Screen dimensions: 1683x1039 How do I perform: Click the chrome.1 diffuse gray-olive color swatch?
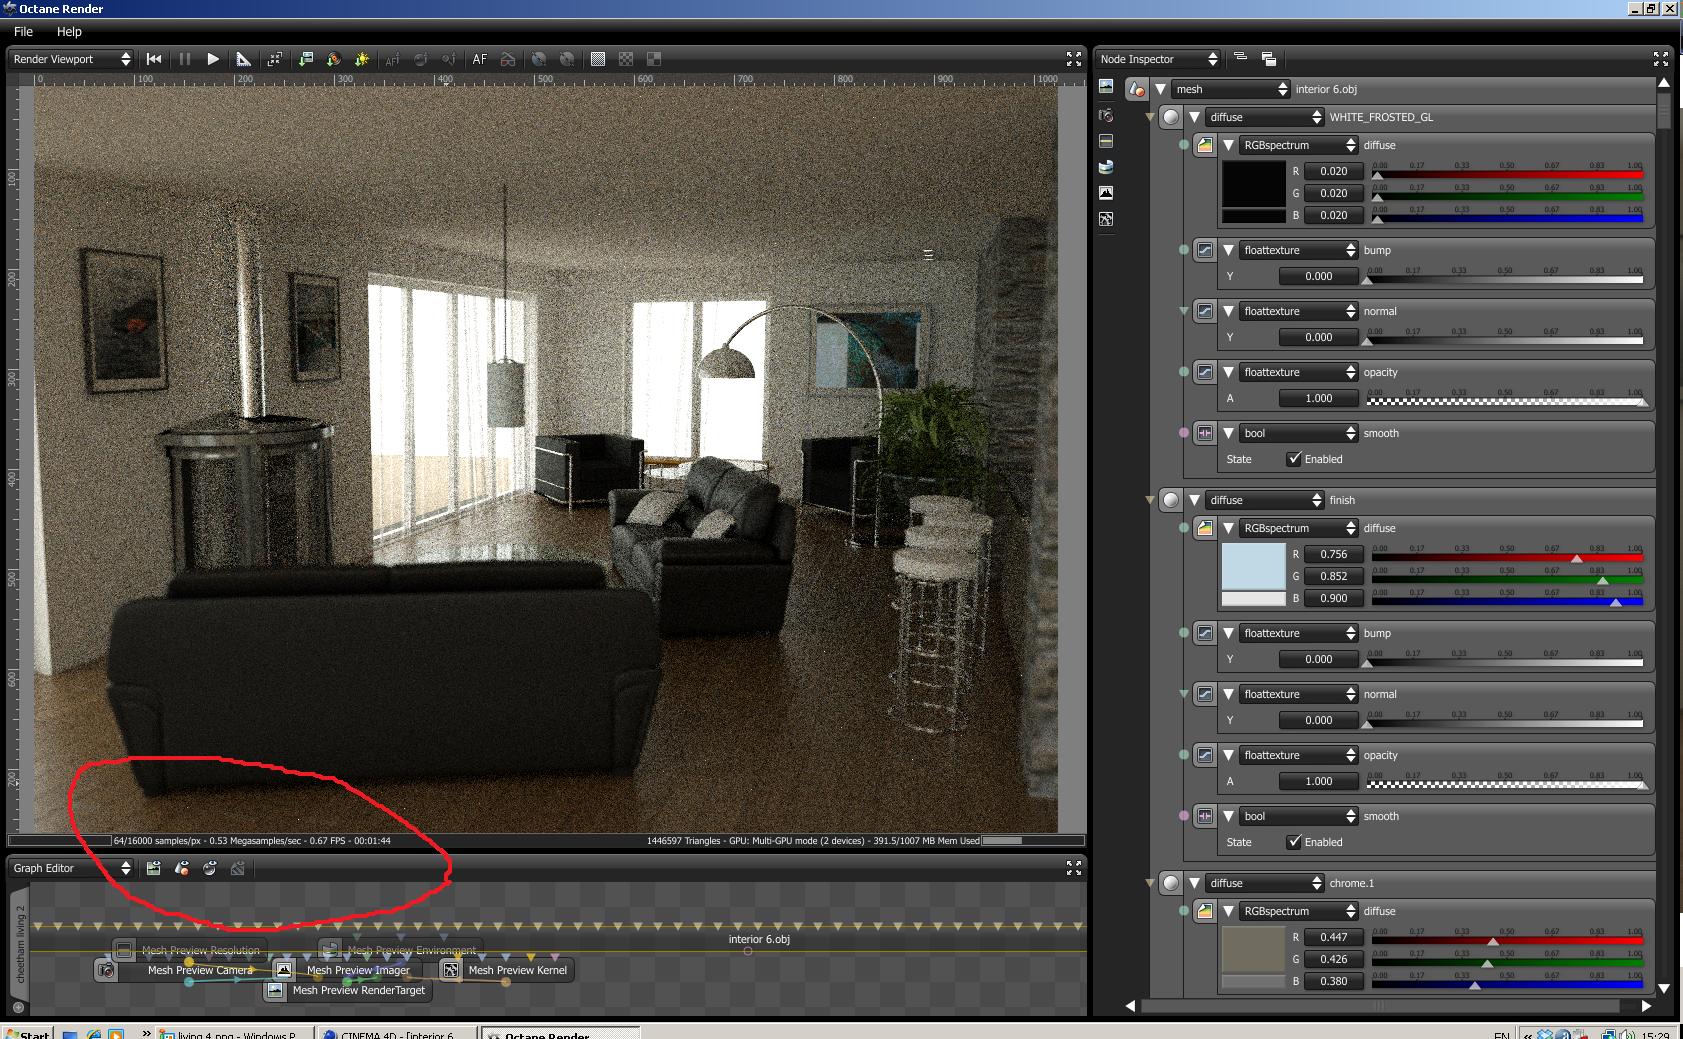click(x=1253, y=950)
